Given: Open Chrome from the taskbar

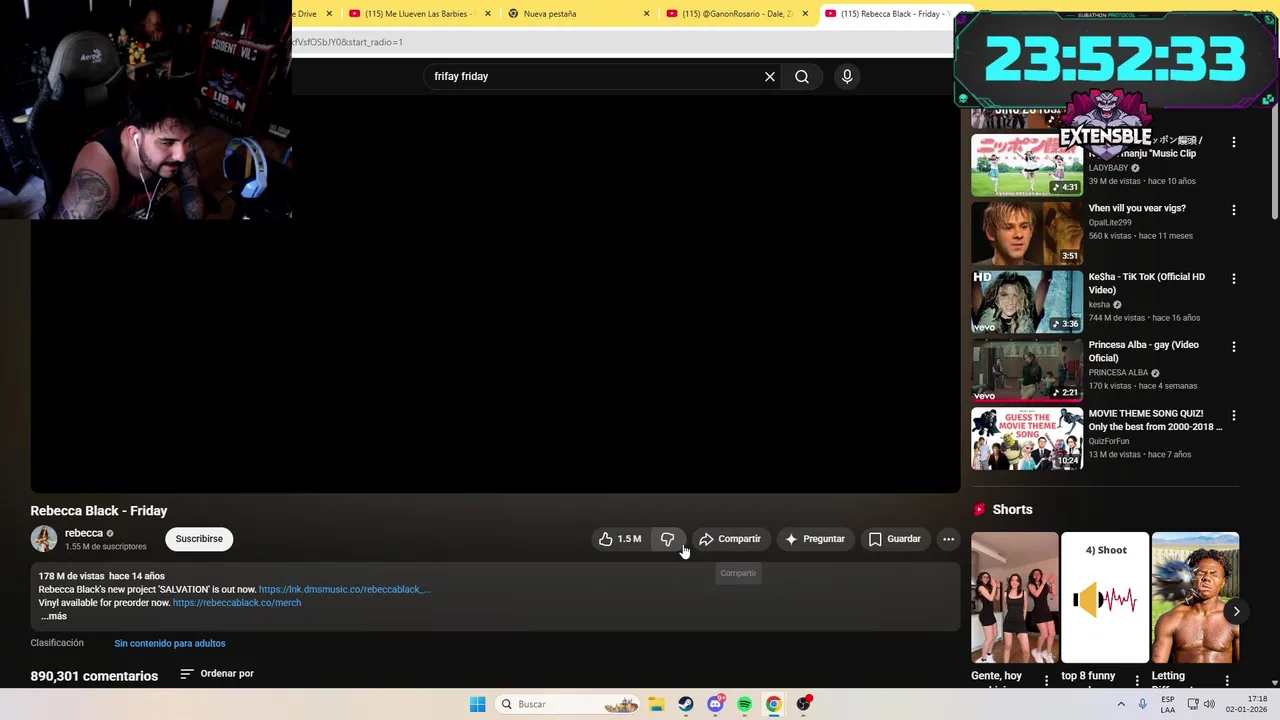Looking at the screenshot, I should [773, 704].
